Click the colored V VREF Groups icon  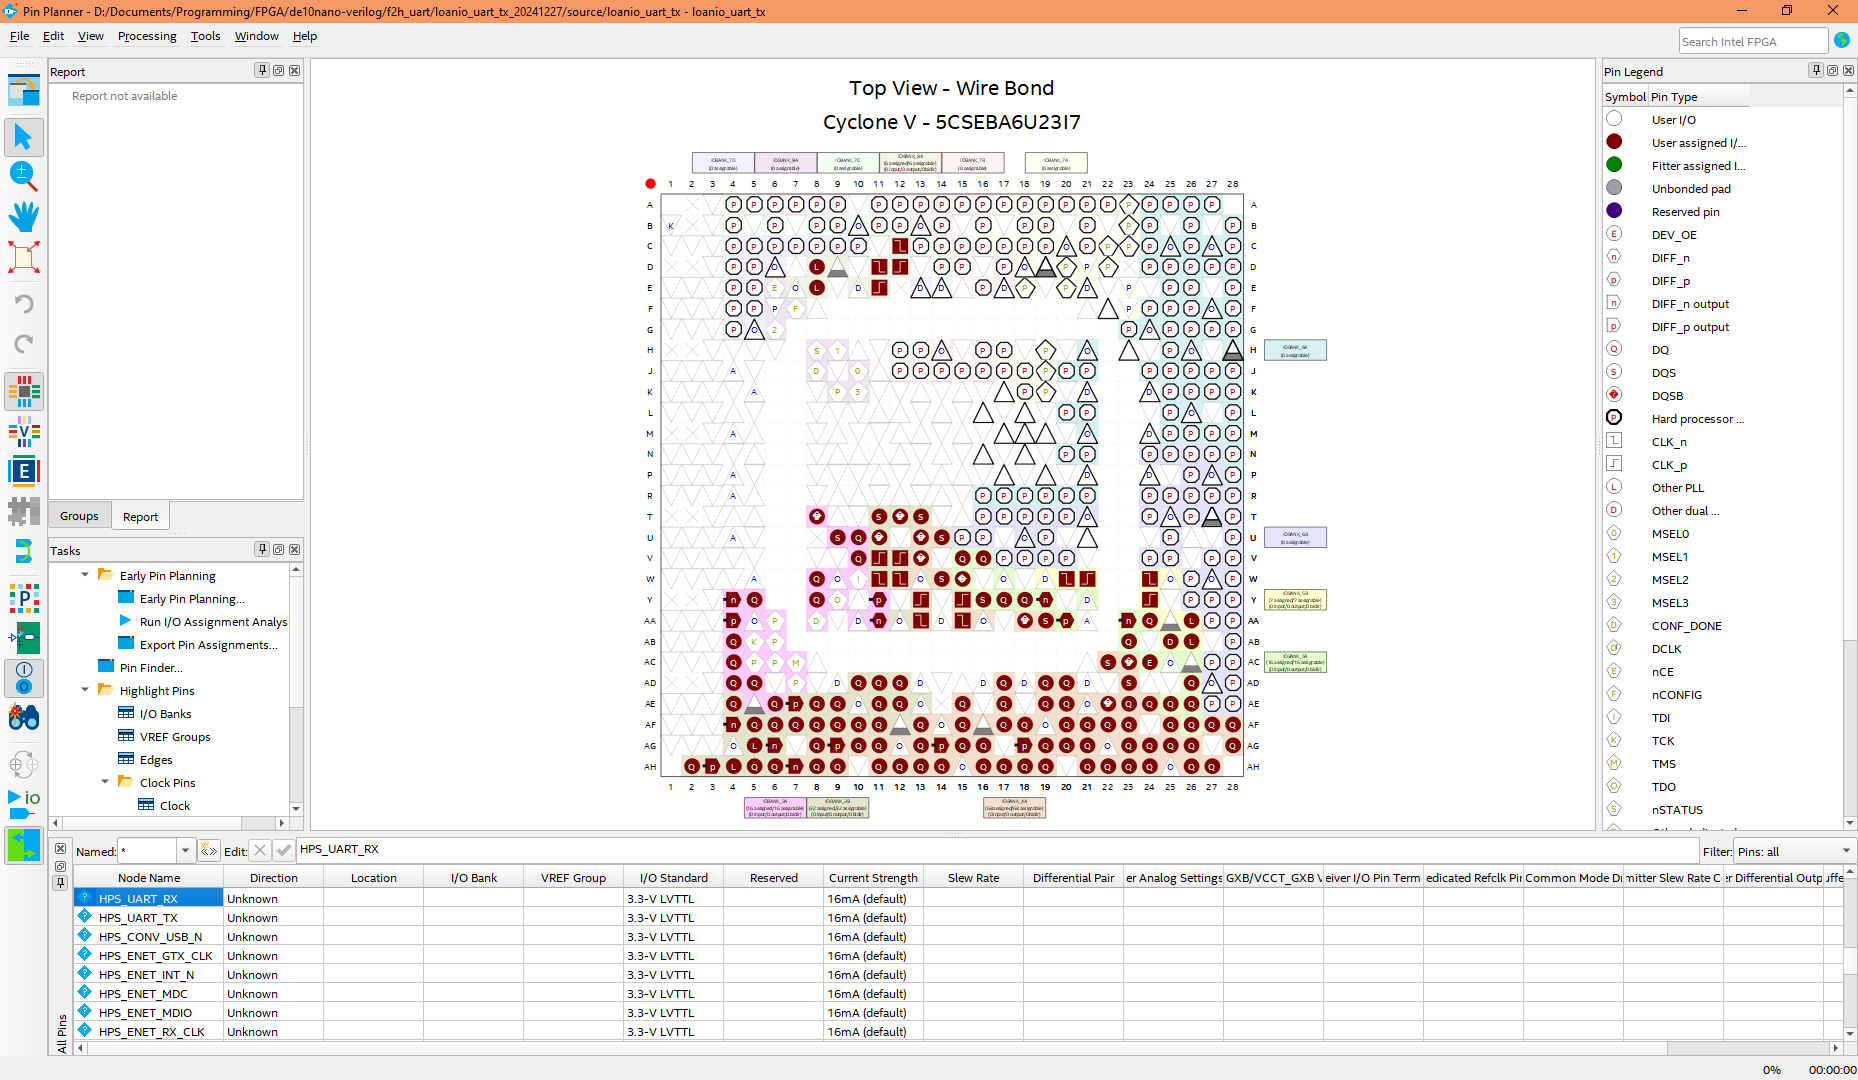coord(23,433)
